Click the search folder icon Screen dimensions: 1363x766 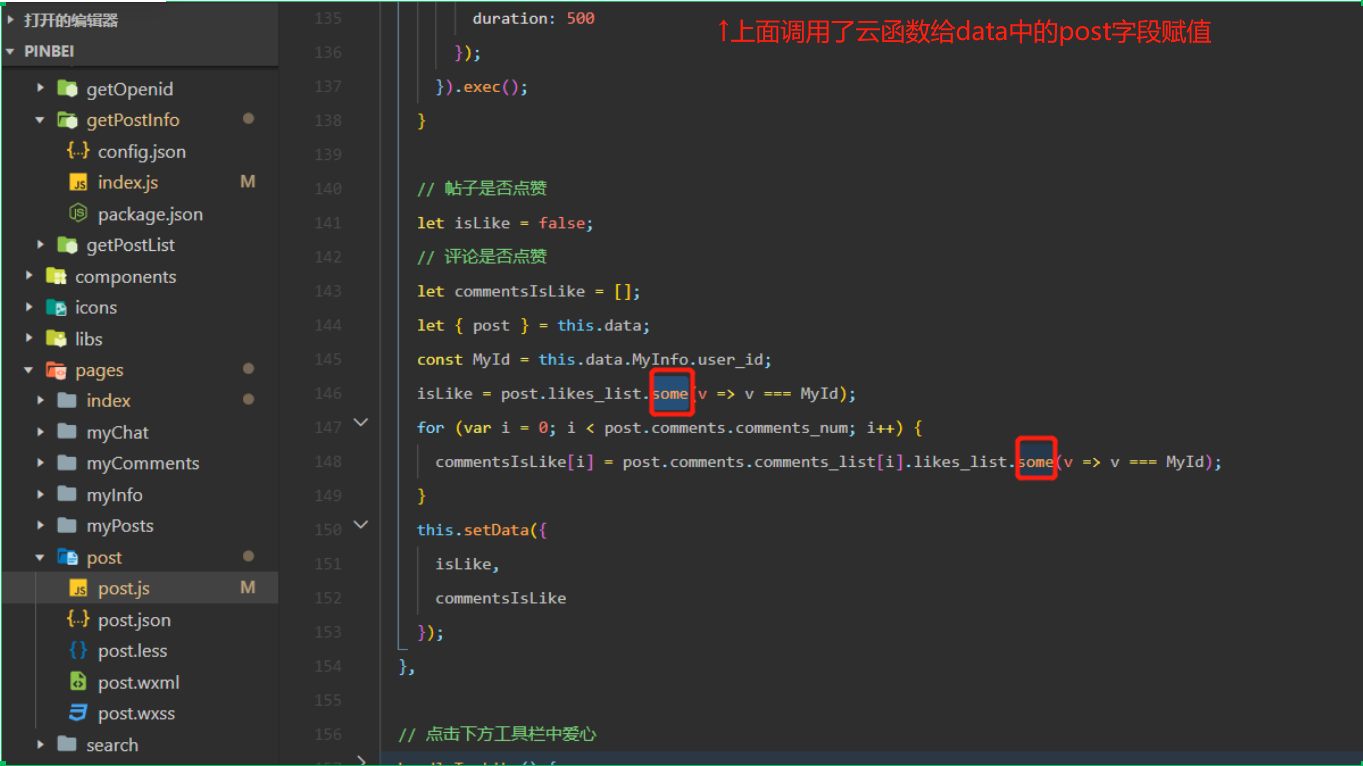tap(67, 744)
